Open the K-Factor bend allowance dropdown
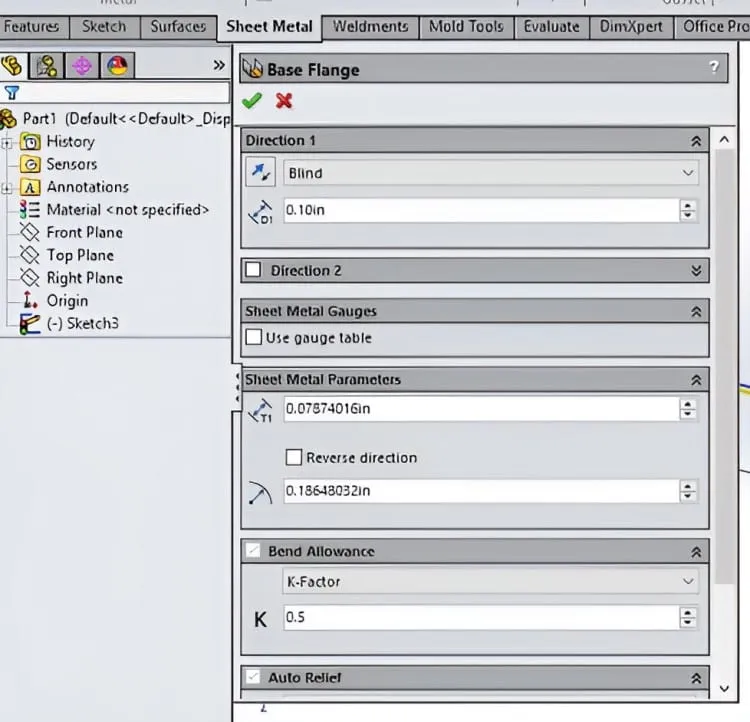Screen dimensions: 750x722 490,581
